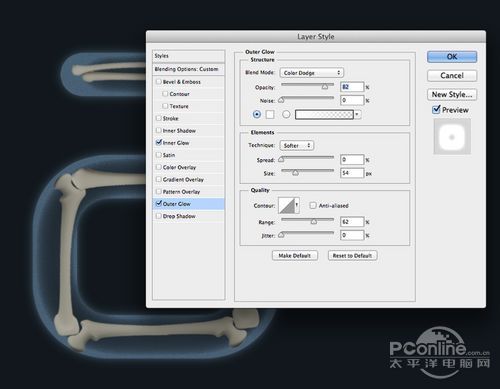
Task: Select Inner Glow in the styles list
Action: click(176, 143)
